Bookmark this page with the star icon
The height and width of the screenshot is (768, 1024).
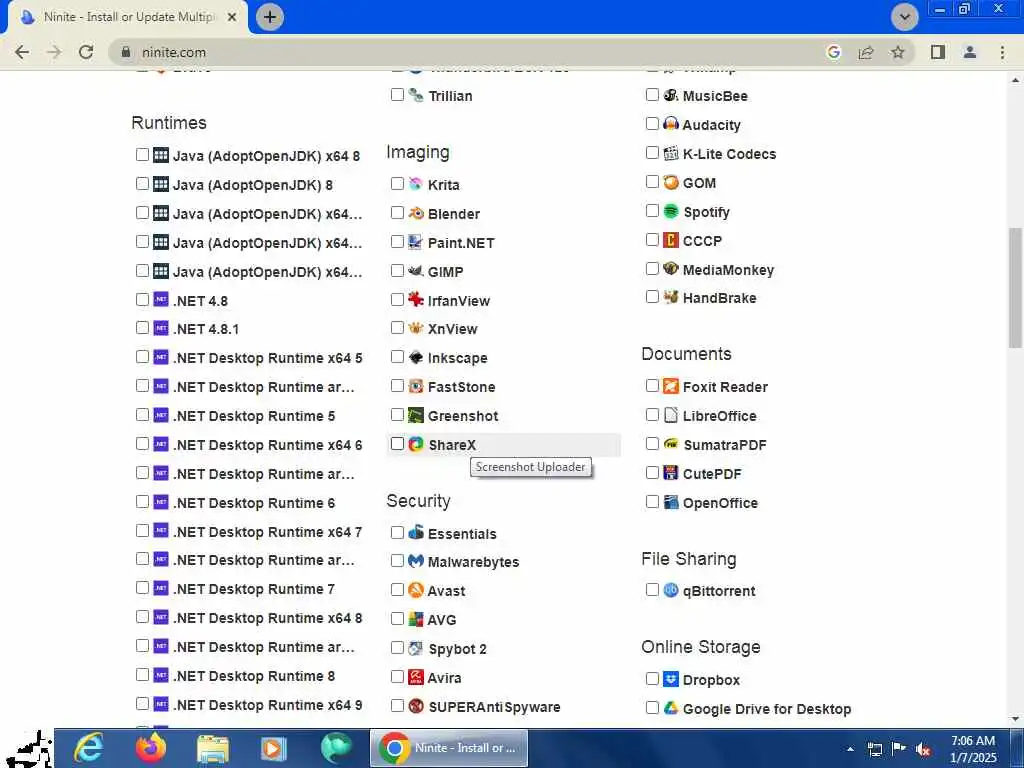click(x=898, y=52)
